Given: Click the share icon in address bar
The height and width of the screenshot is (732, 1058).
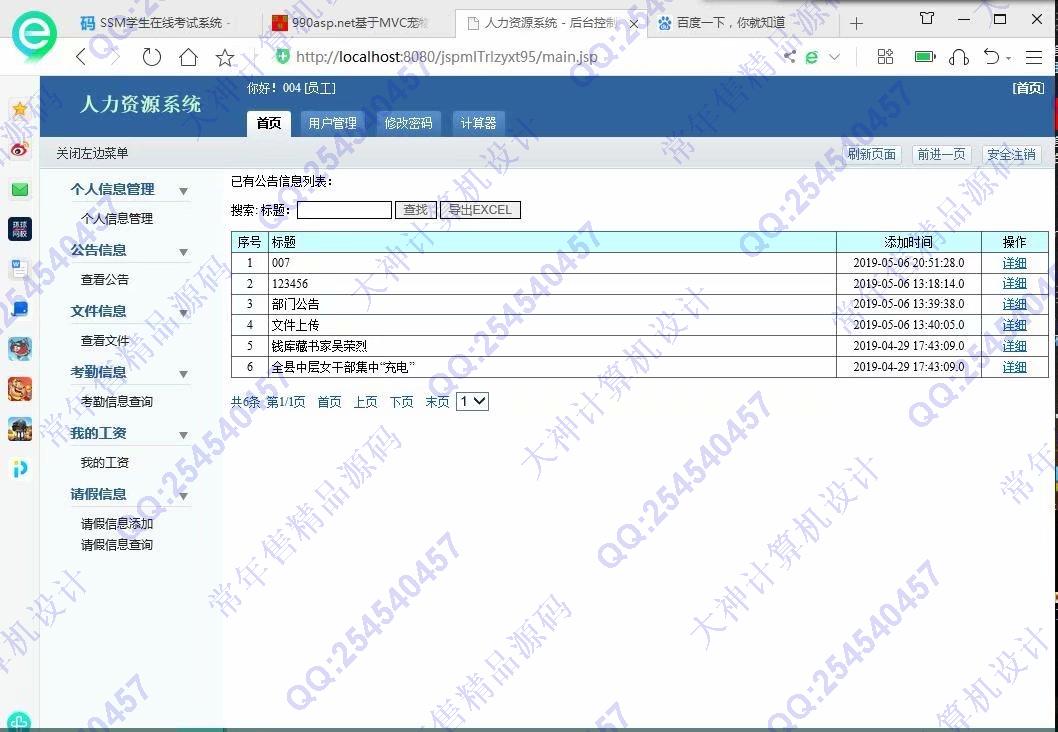Looking at the screenshot, I should [x=789, y=57].
